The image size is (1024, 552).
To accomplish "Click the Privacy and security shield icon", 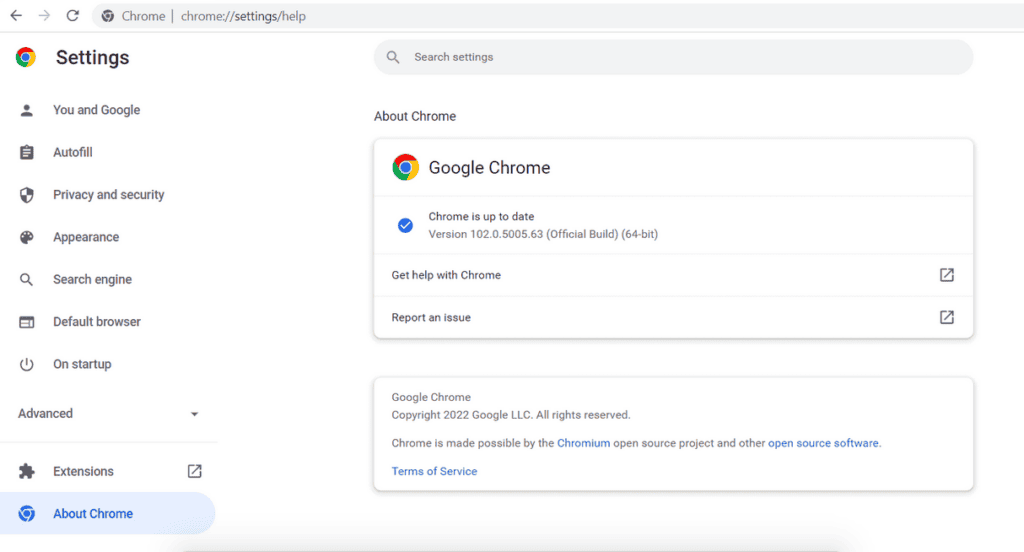I will (x=26, y=195).
